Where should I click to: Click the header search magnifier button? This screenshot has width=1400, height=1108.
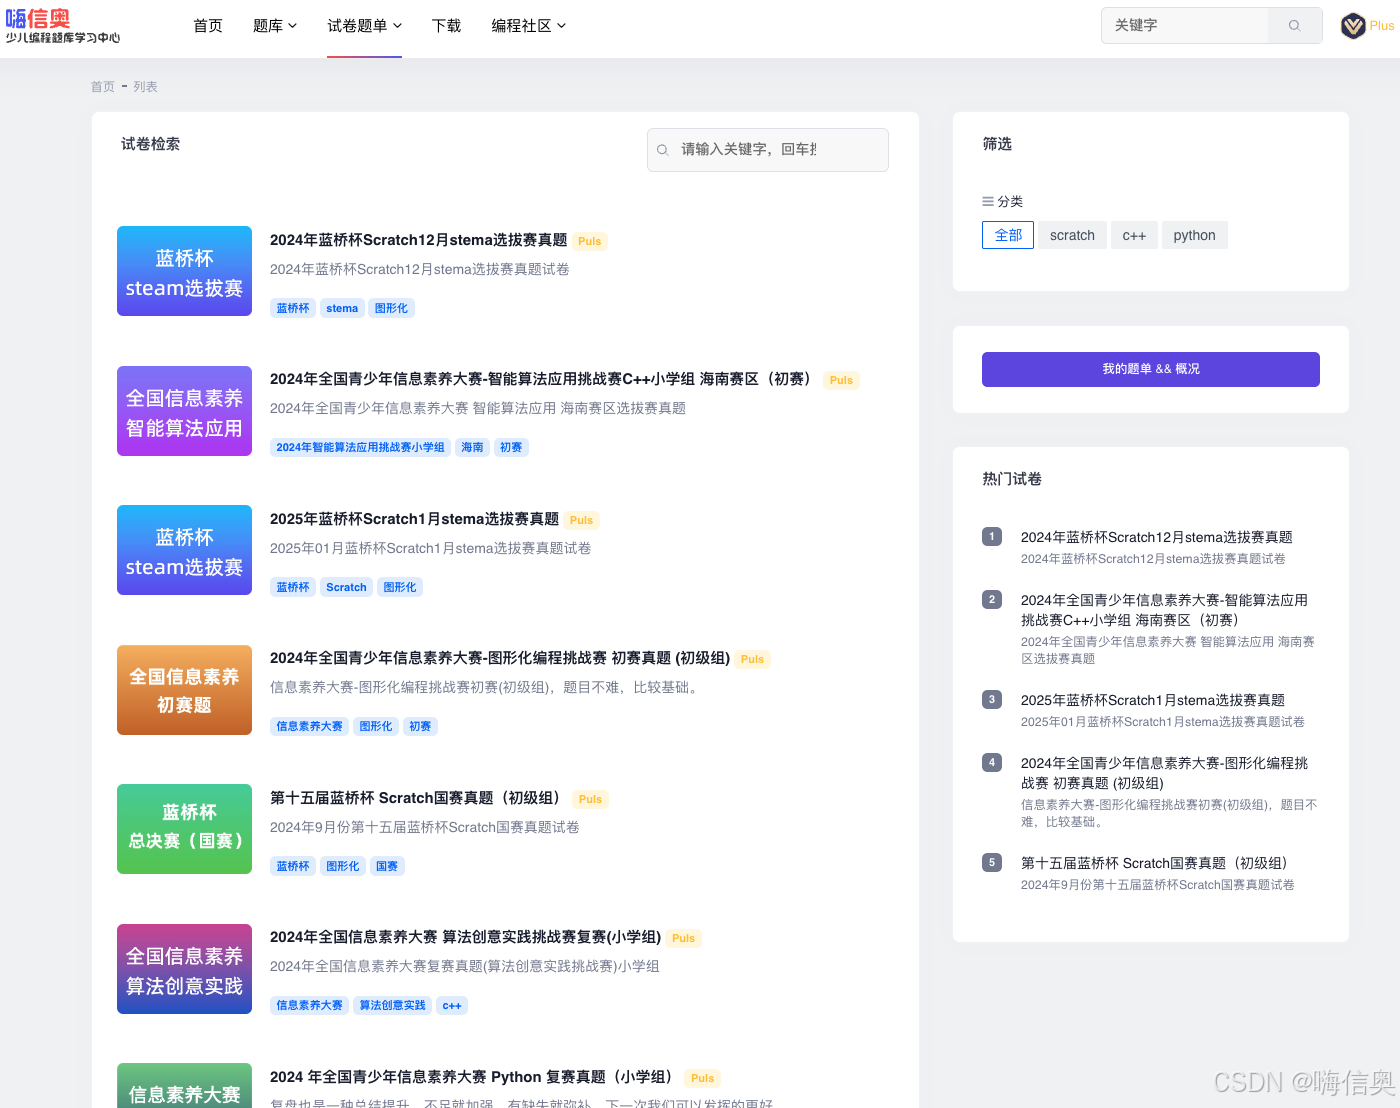pos(1295,26)
